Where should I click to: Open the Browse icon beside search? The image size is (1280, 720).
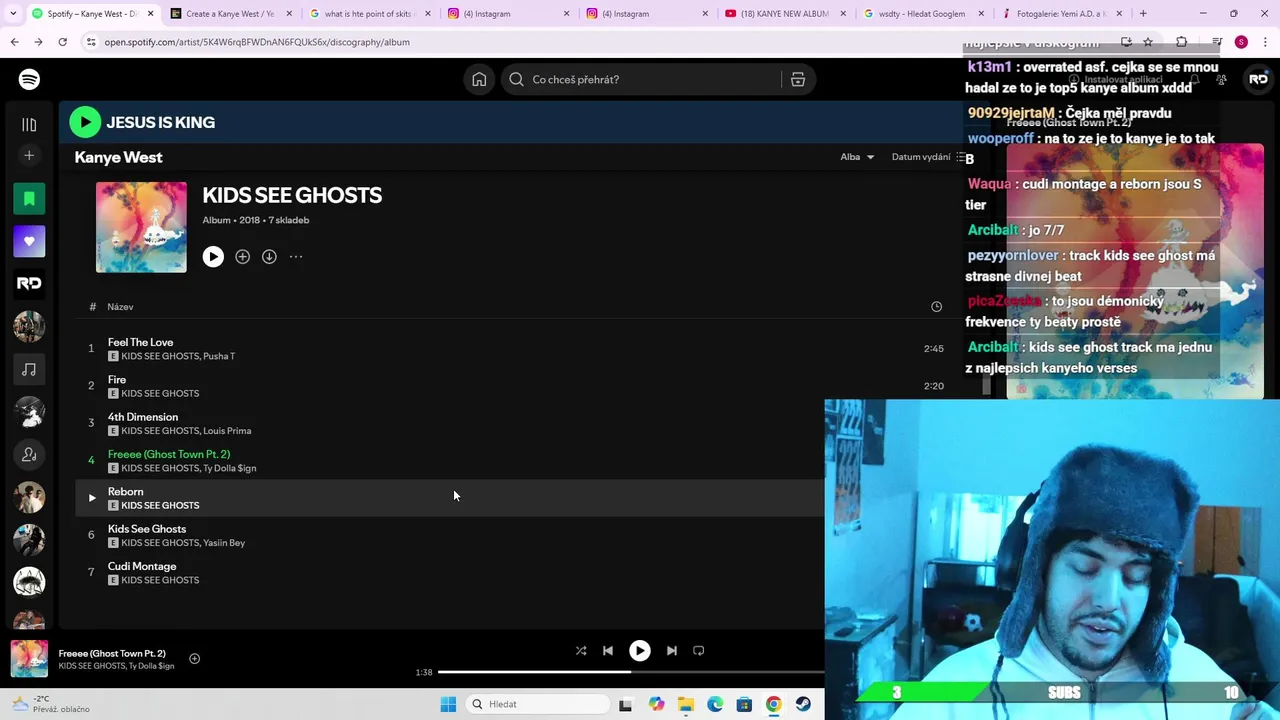click(x=798, y=79)
